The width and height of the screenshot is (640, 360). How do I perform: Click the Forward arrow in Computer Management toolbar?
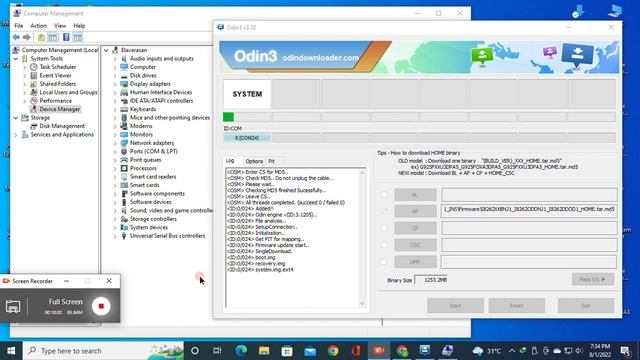(x=27, y=38)
